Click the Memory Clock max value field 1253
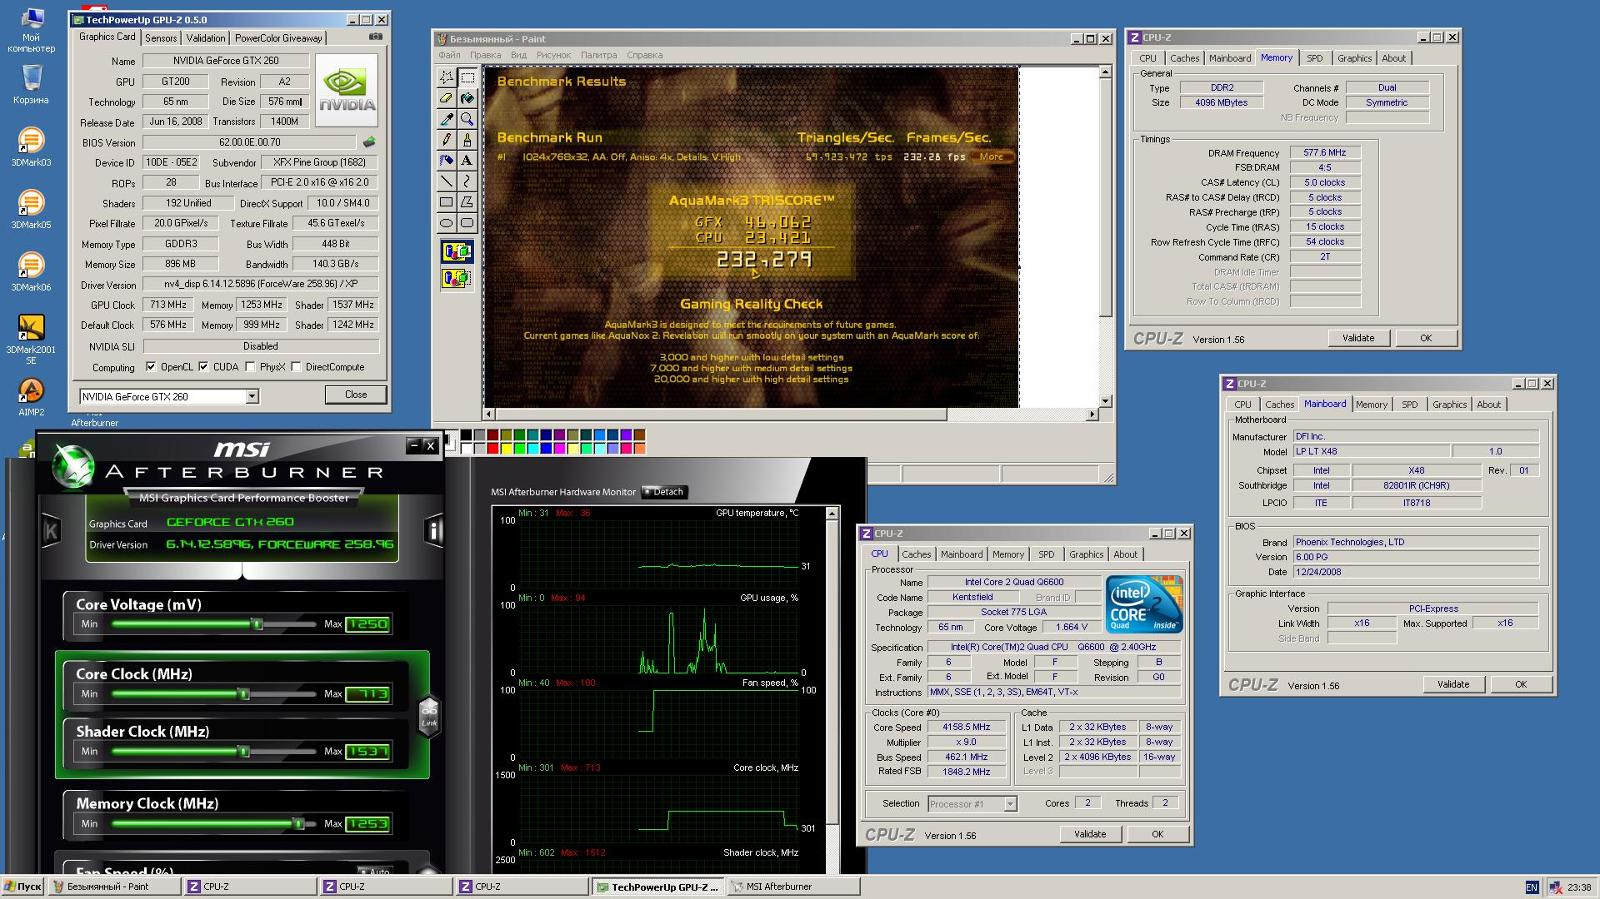 [367, 824]
